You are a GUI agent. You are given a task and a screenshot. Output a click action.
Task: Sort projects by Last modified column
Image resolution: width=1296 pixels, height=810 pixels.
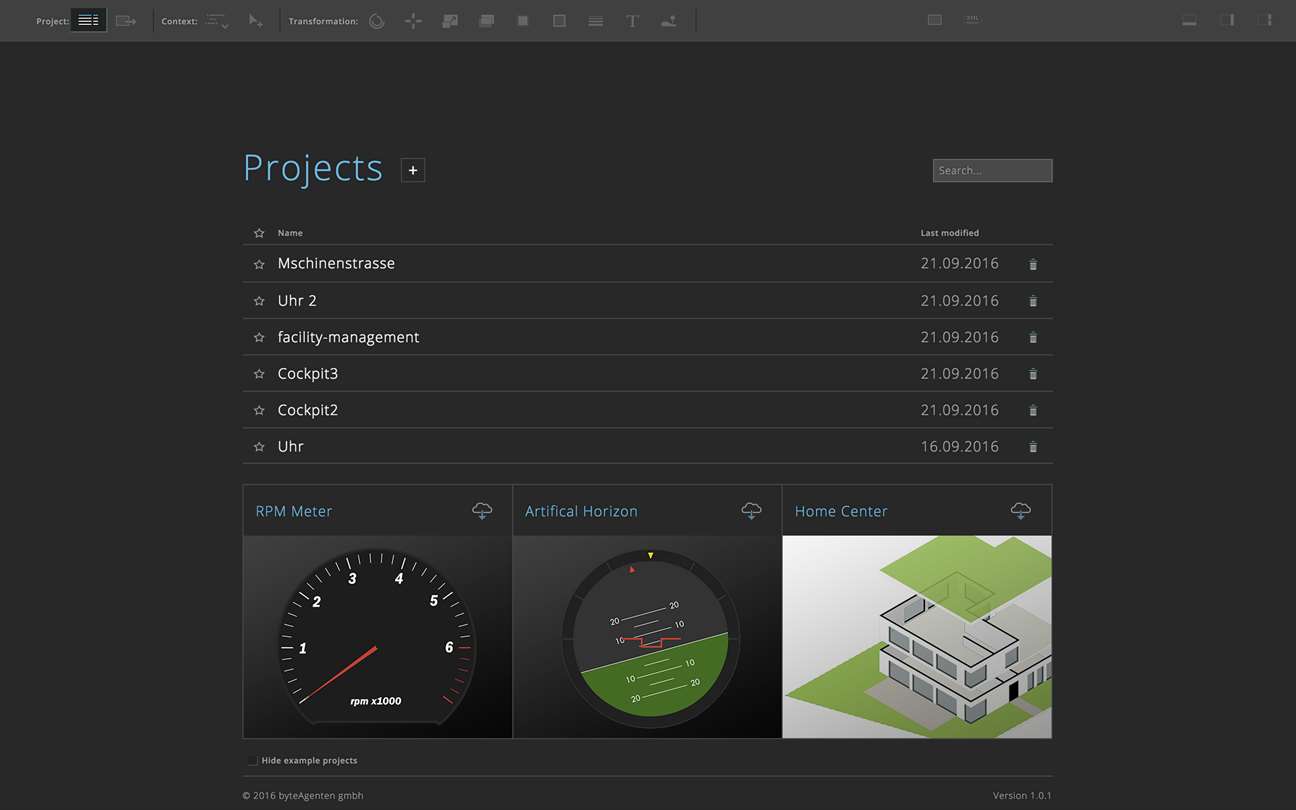[x=949, y=233]
